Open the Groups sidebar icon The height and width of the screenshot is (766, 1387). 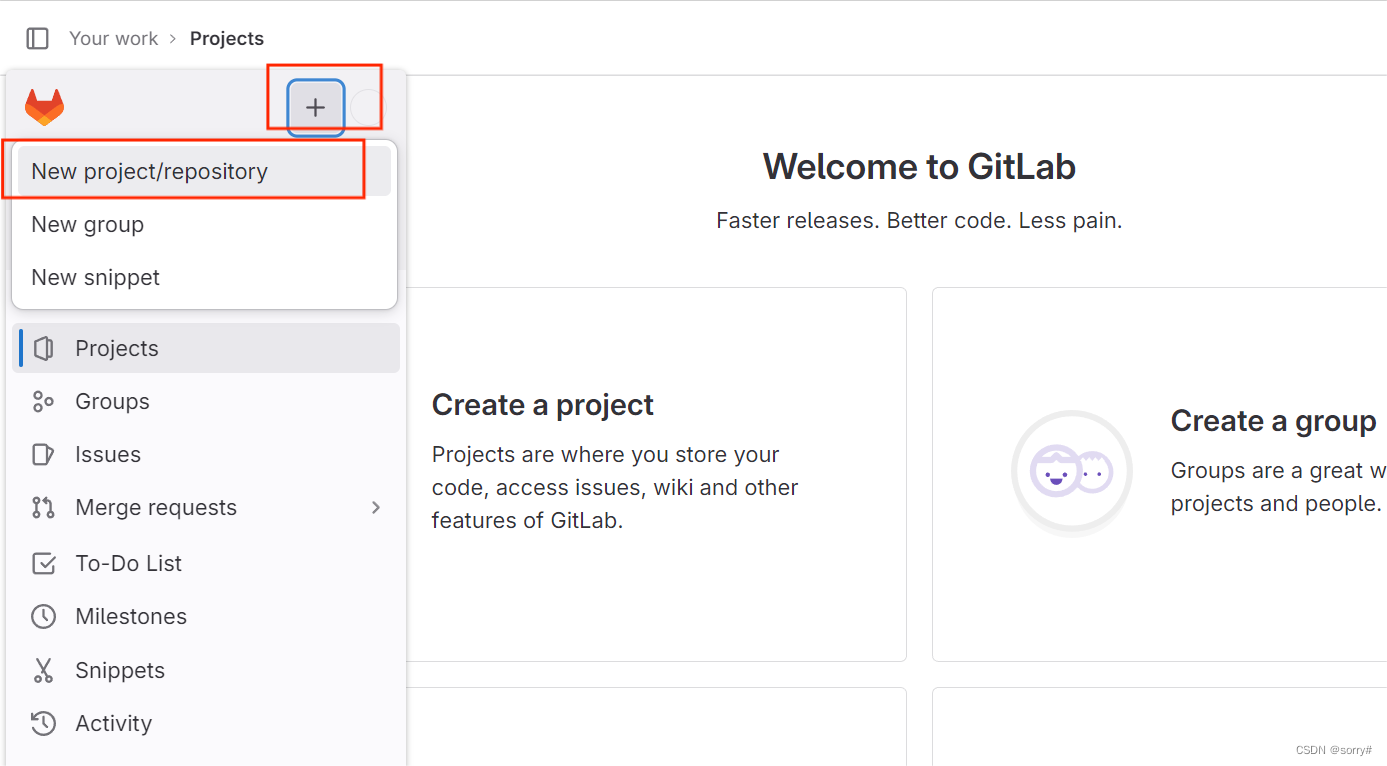43,401
